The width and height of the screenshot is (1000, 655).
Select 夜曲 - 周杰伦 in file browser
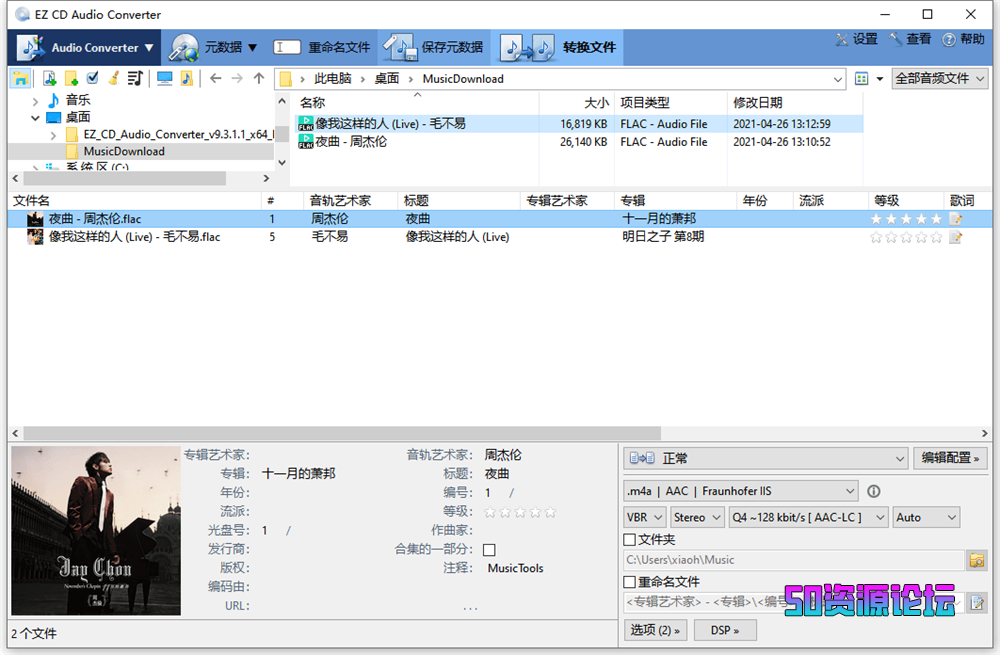pos(351,142)
